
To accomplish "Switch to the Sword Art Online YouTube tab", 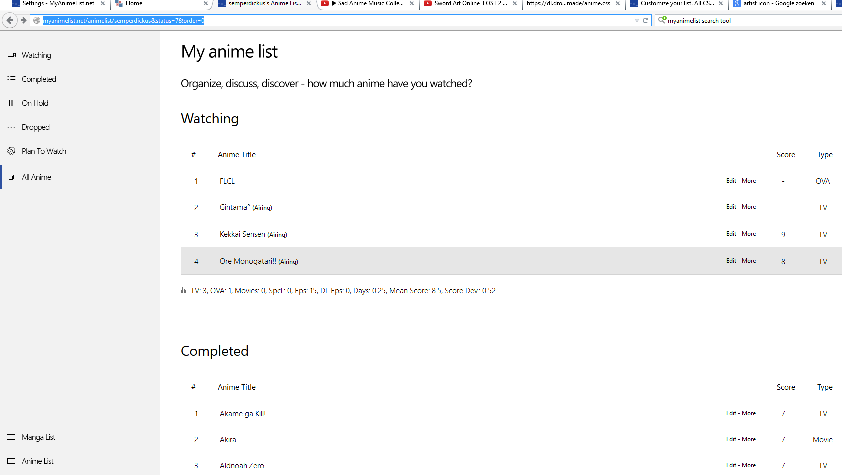I will [470, 4].
